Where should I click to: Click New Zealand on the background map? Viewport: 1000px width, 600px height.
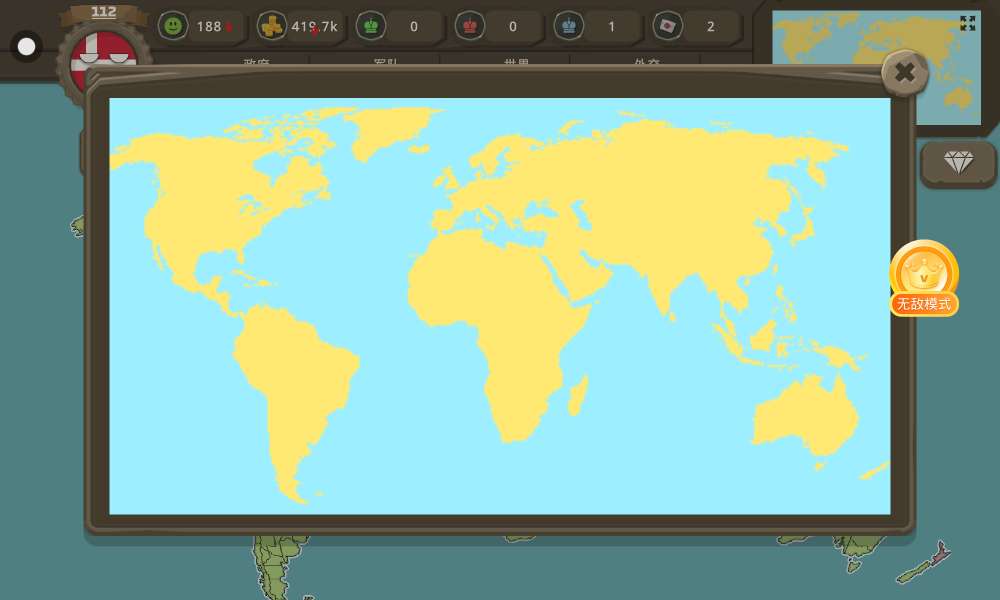(925, 563)
